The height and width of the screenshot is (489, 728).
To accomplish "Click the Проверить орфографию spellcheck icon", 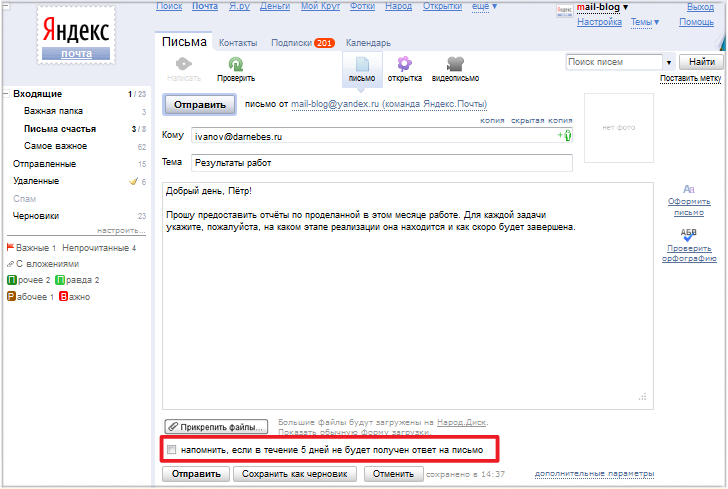I will (688, 234).
